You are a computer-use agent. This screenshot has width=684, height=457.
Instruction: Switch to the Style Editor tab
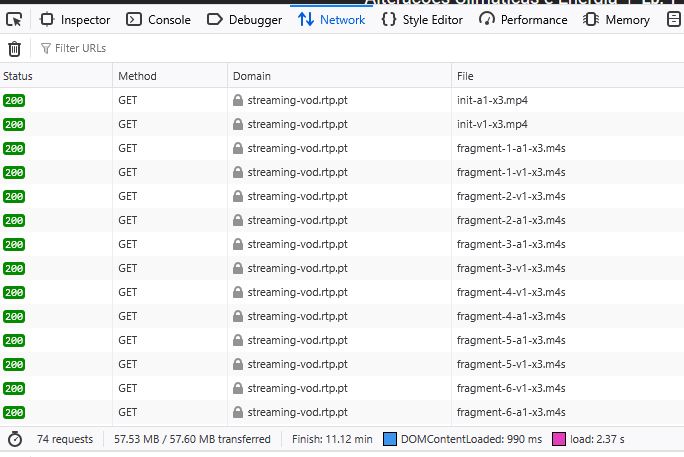(x=424, y=19)
